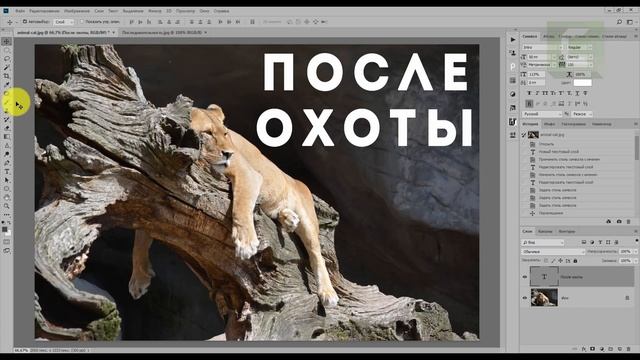
Task: Lock transparent pixels icon in Layers
Action: tap(546, 261)
